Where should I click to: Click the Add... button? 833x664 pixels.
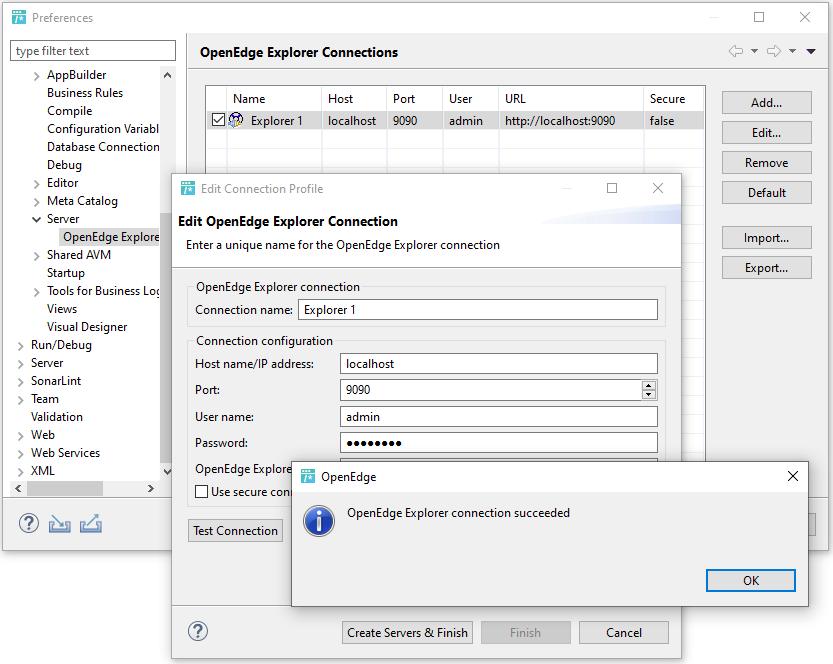point(767,103)
